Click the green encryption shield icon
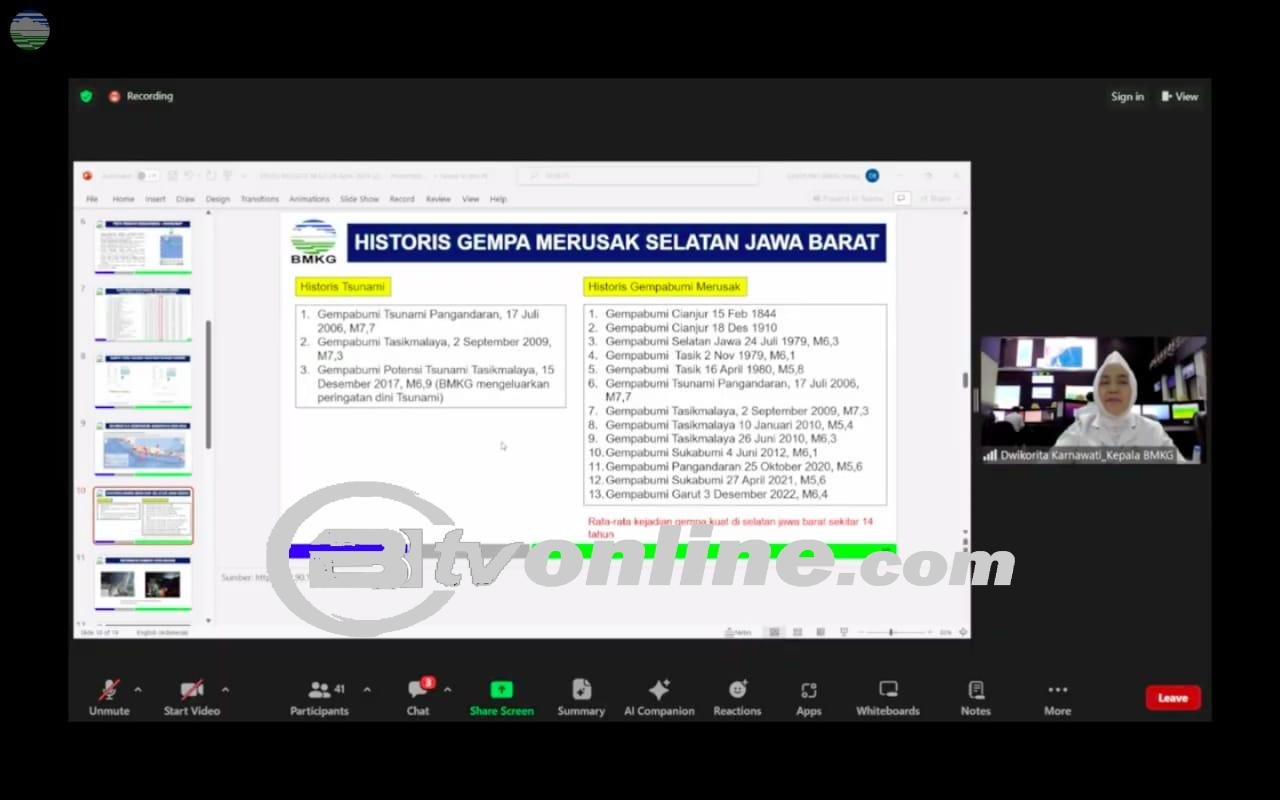Viewport: 1280px width, 800px height. (x=86, y=96)
